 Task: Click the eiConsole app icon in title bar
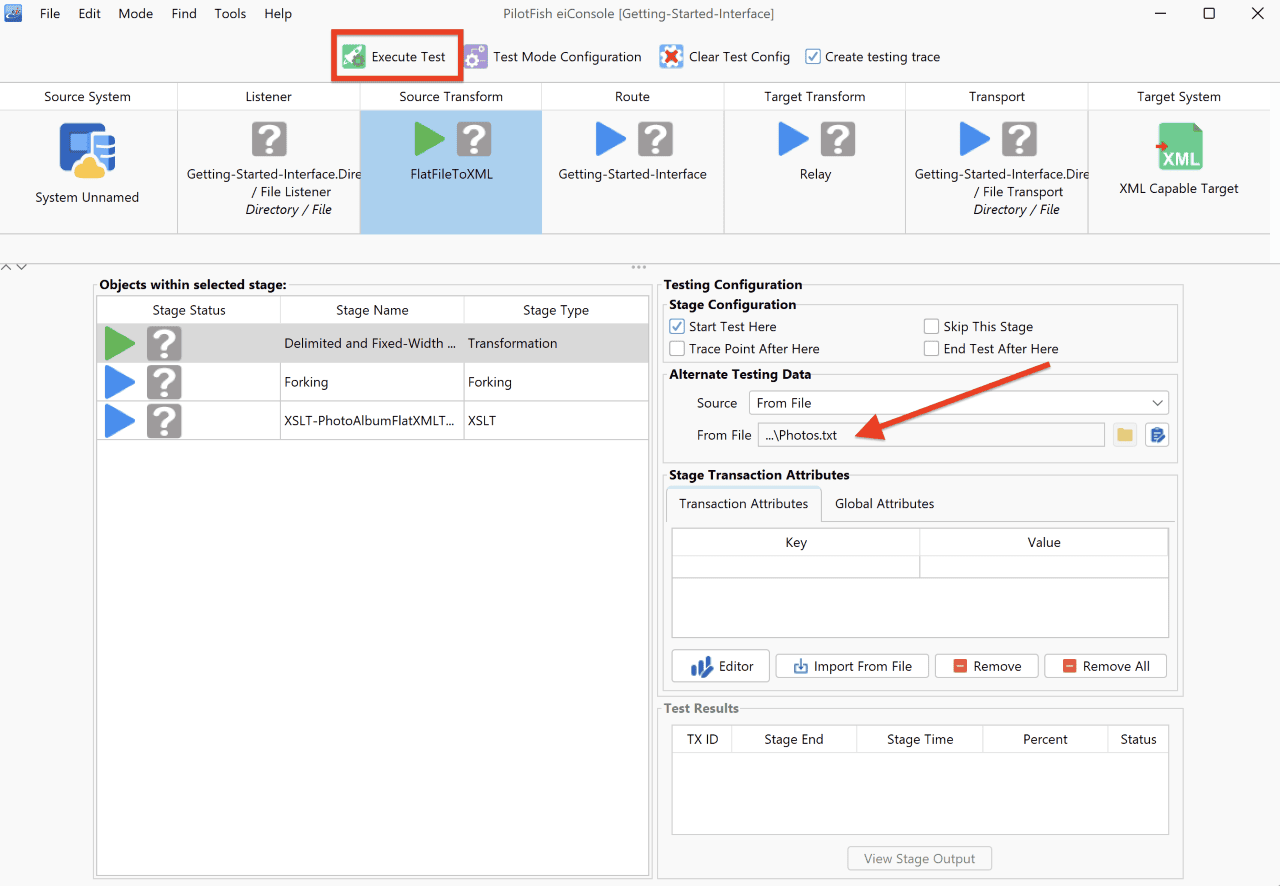click(x=14, y=14)
